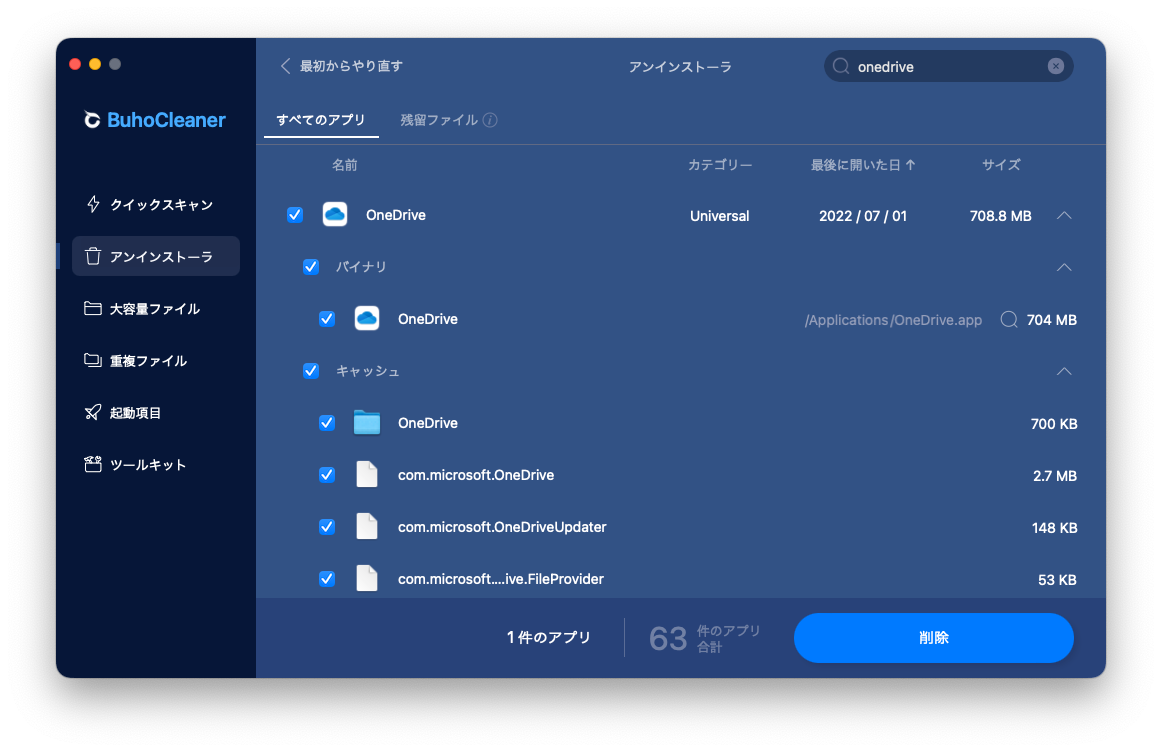The height and width of the screenshot is (752, 1162).
Task: Click the 148 KB size value
Action: (x=1054, y=528)
